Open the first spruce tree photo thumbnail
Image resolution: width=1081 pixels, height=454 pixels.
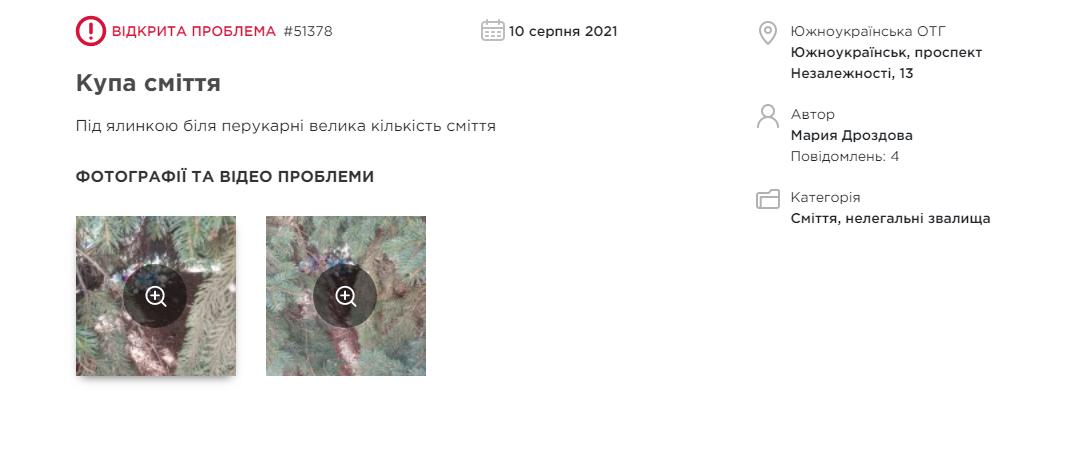(156, 296)
